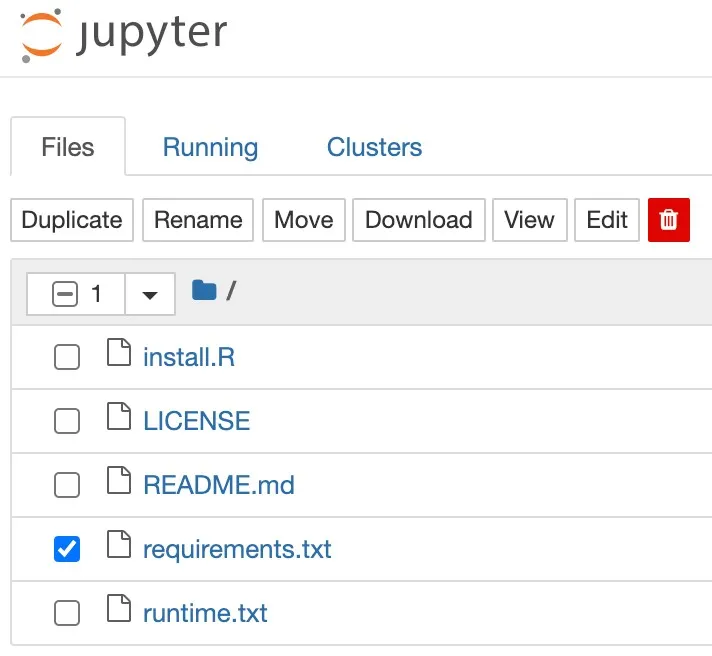
Task: Uncheck the requirements.txt checkbox
Action: pos(67,549)
